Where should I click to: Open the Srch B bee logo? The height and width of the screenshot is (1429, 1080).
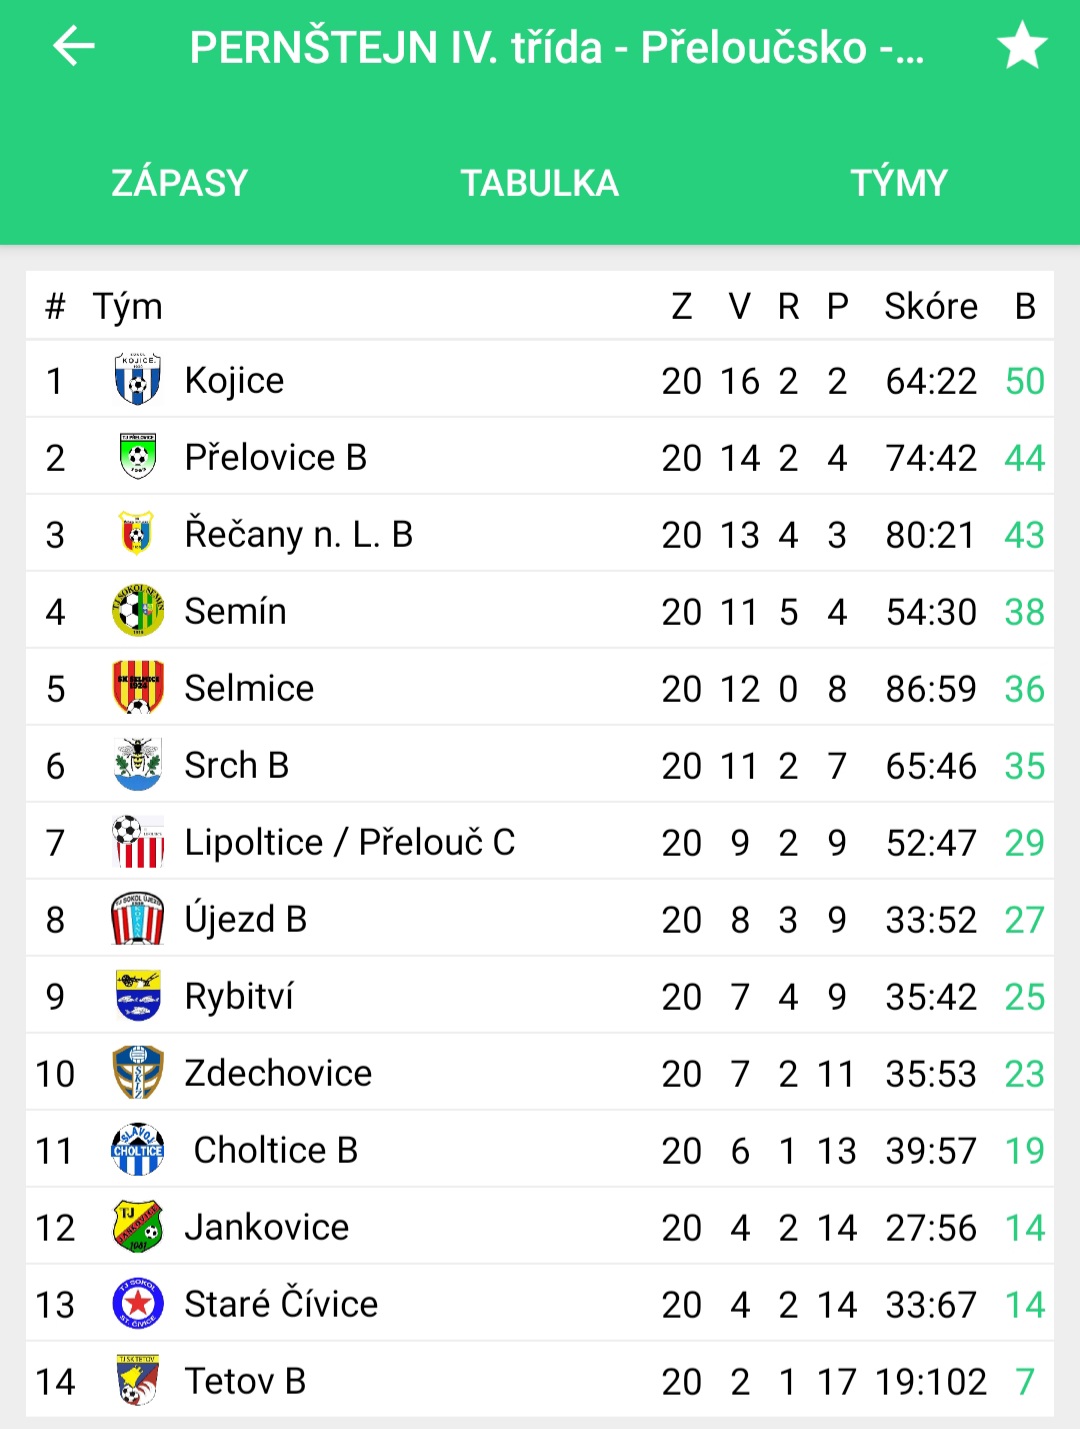[x=138, y=764]
